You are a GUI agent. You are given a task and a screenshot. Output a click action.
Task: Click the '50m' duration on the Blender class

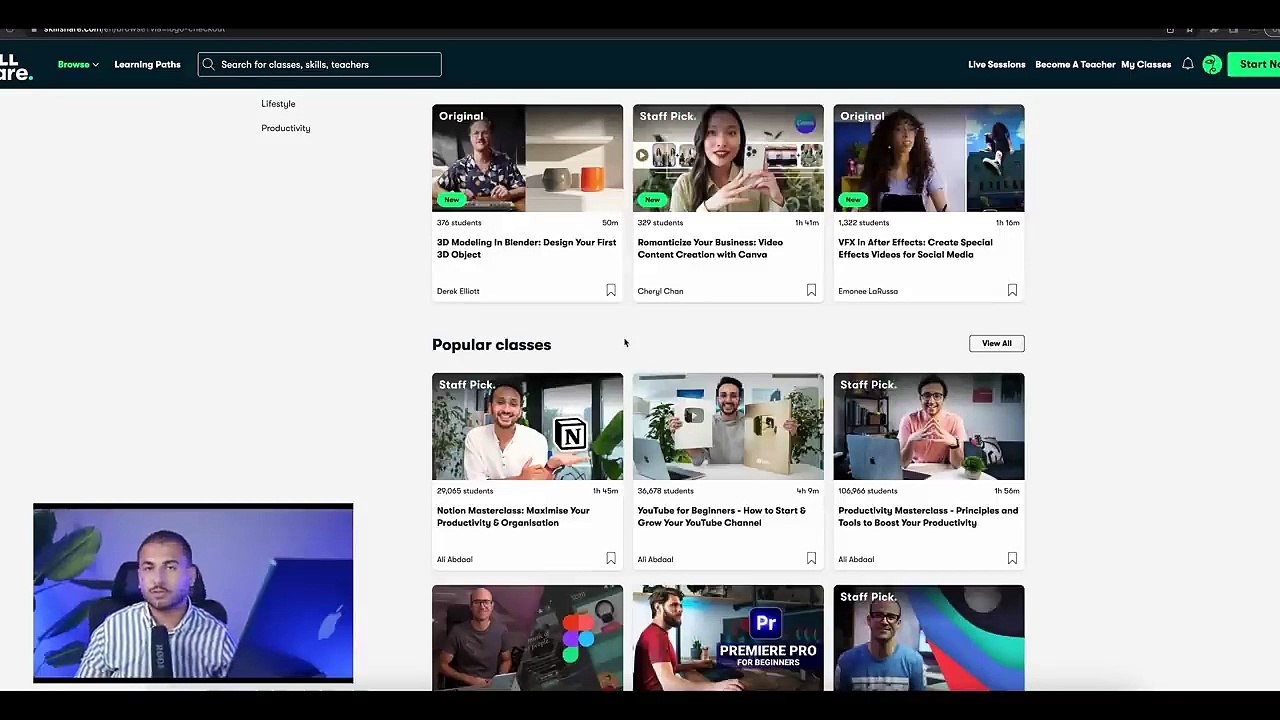tap(610, 223)
